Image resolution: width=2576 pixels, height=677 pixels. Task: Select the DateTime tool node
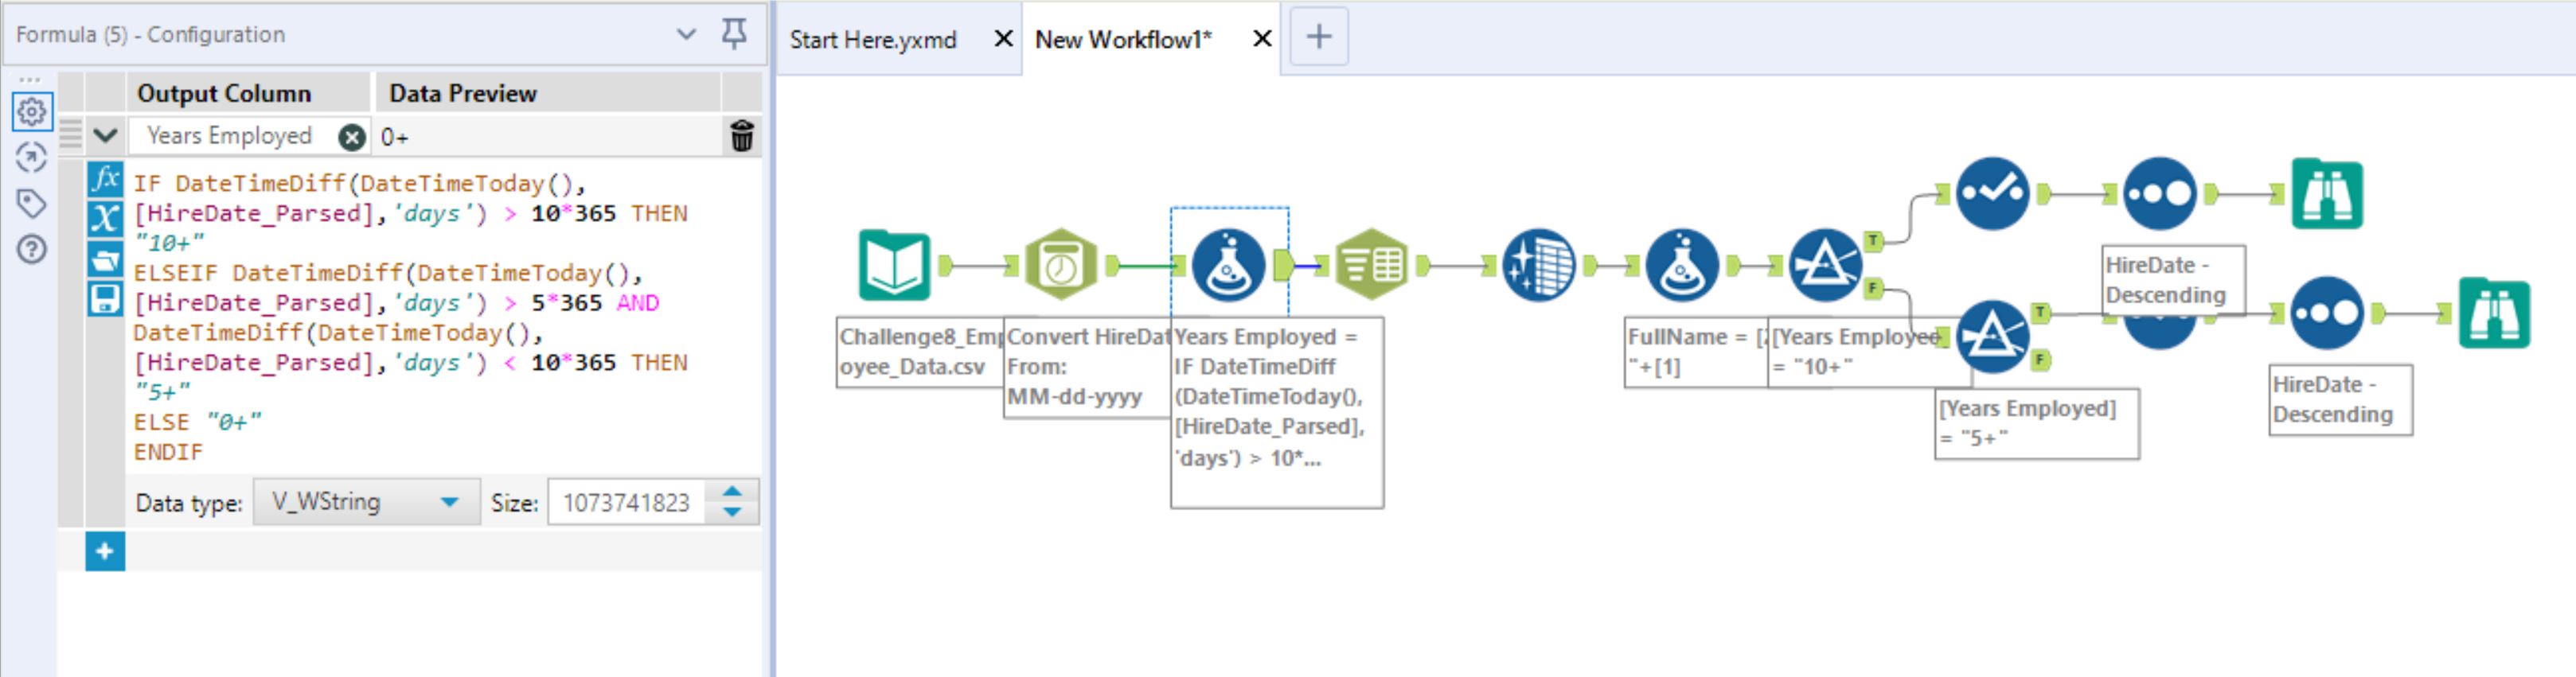point(1061,266)
